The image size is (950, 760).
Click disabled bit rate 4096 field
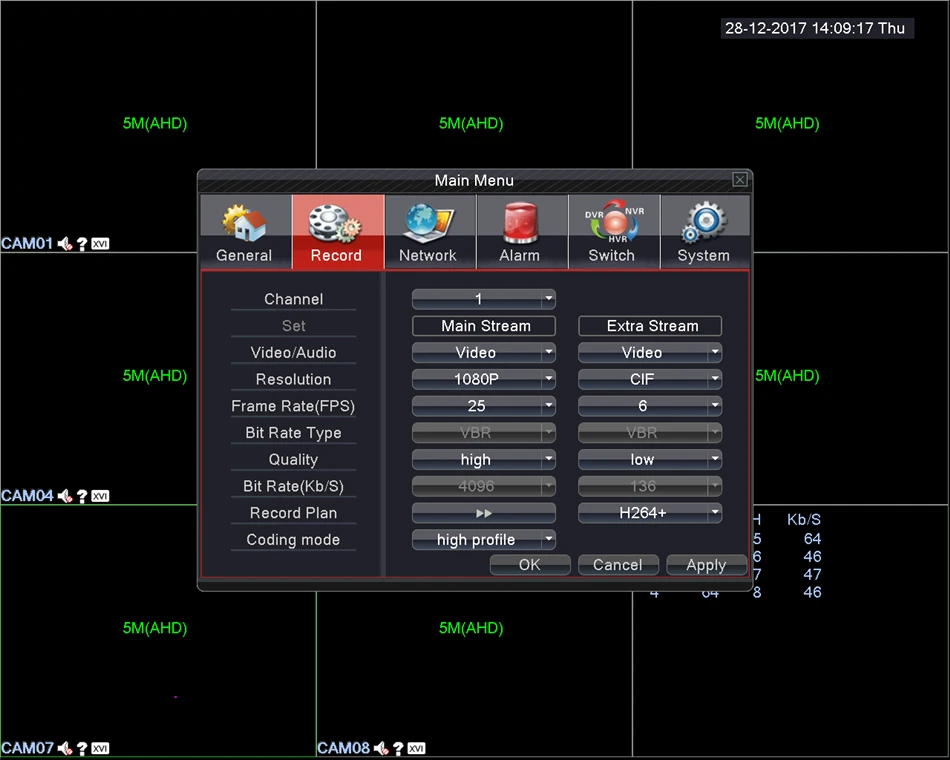pos(483,486)
